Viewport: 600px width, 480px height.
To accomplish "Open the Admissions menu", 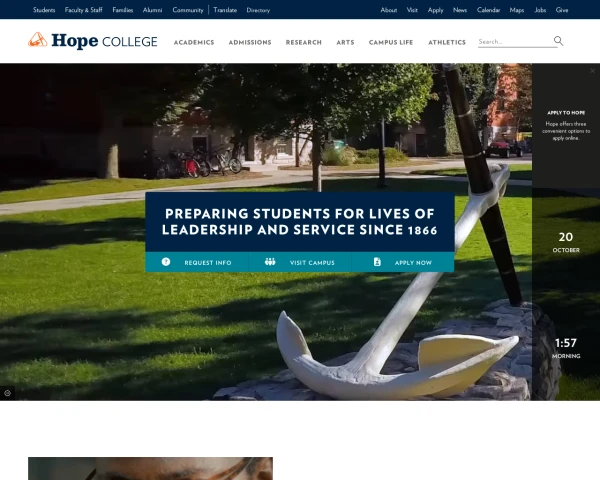I will pos(250,42).
